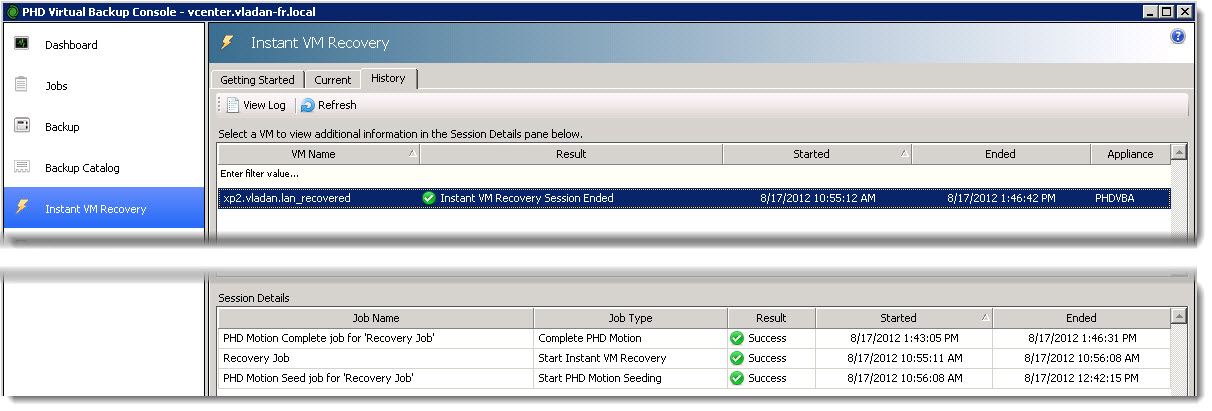This screenshot has width=1212, height=411.
Task: Switch to the Getting Started tab
Action: [x=257, y=80]
